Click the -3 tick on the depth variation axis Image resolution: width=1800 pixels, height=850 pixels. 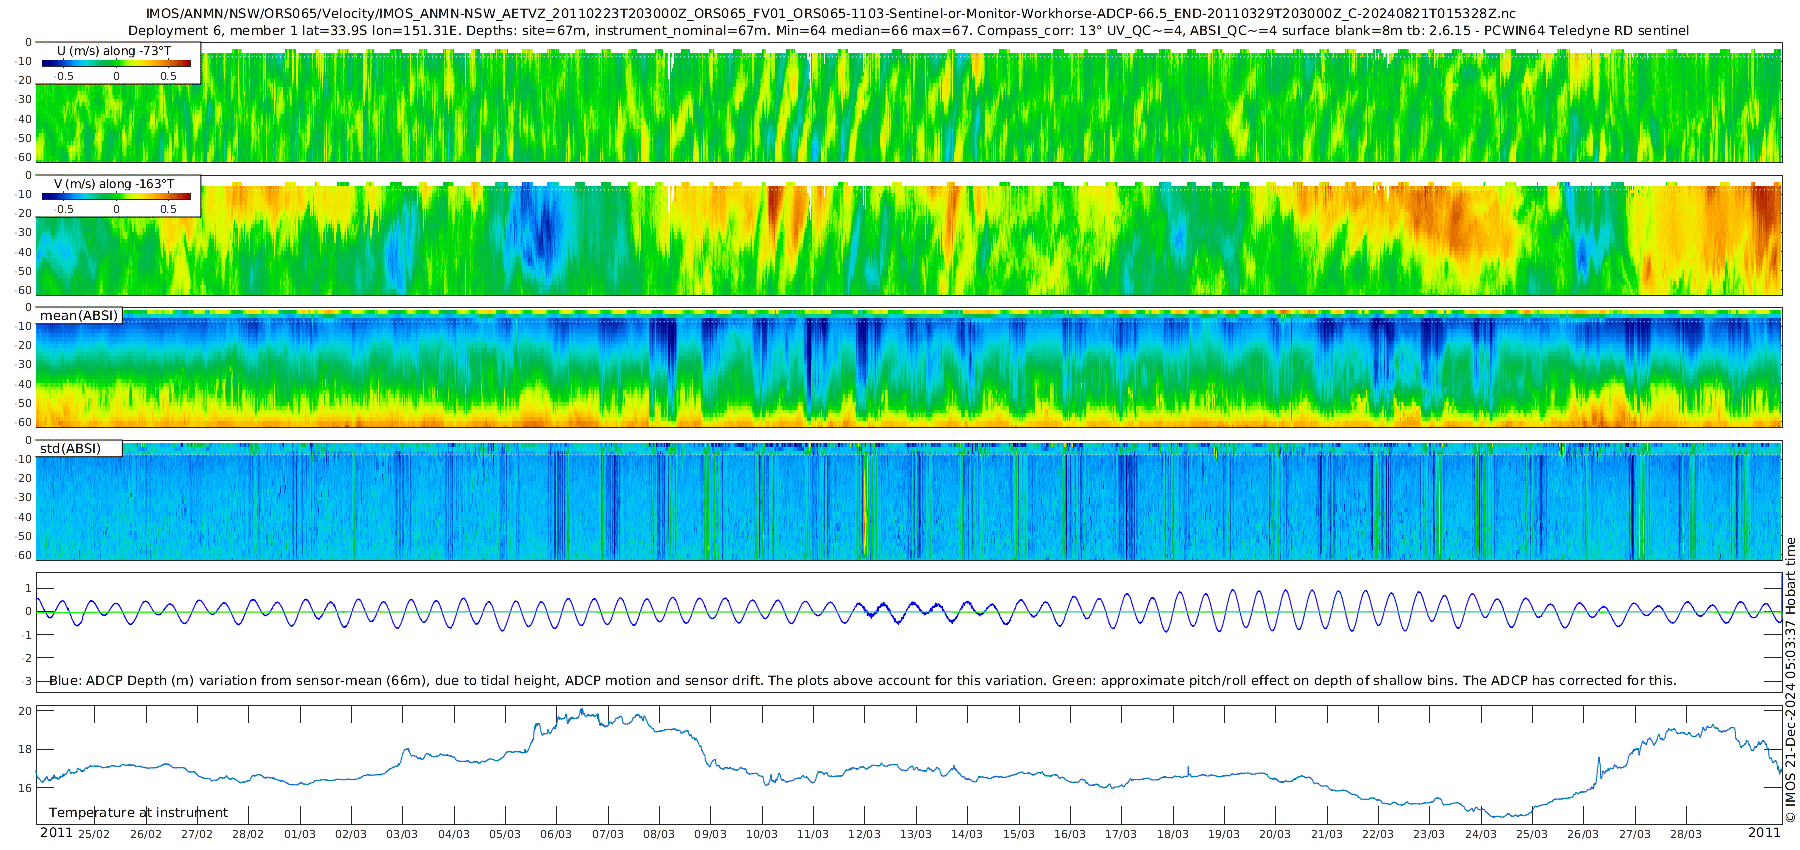pos(26,681)
